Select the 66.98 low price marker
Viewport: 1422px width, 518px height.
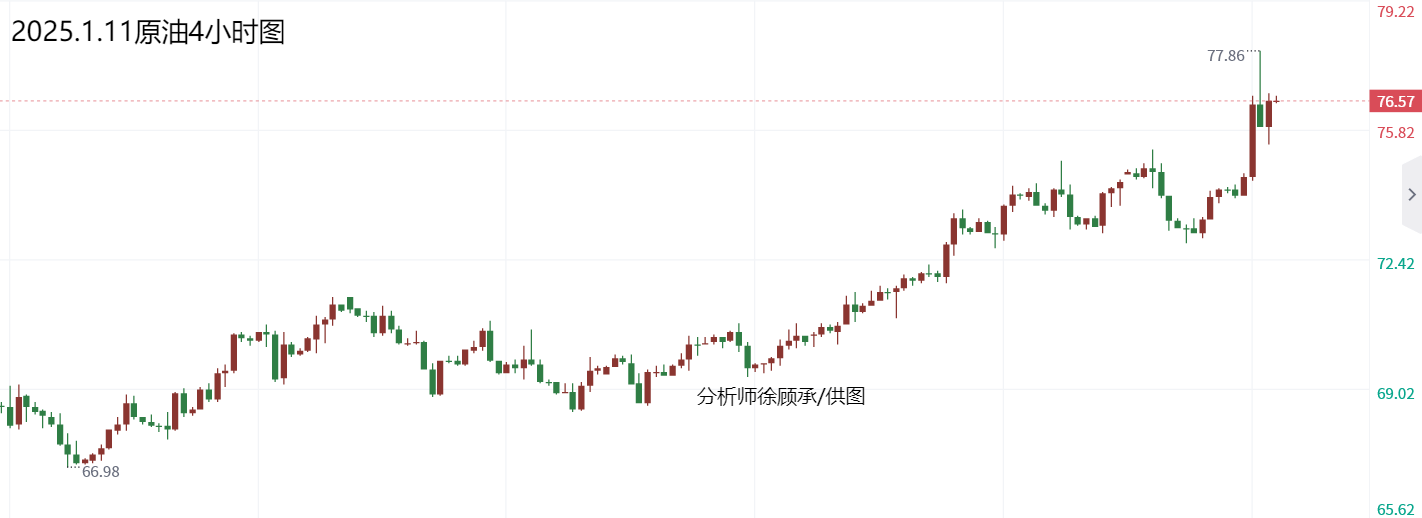(x=101, y=472)
